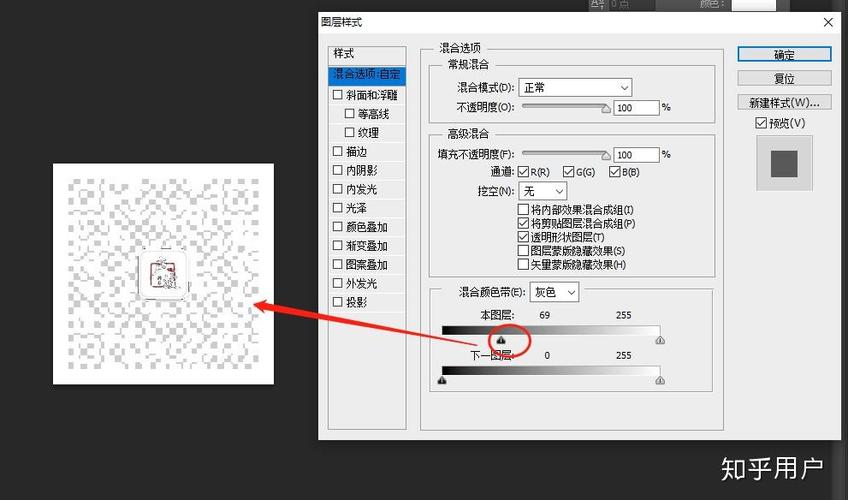This screenshot has width=848, height=500.
Task: Enable the 投影 checkbox
Action: click(x=337, y=302)
